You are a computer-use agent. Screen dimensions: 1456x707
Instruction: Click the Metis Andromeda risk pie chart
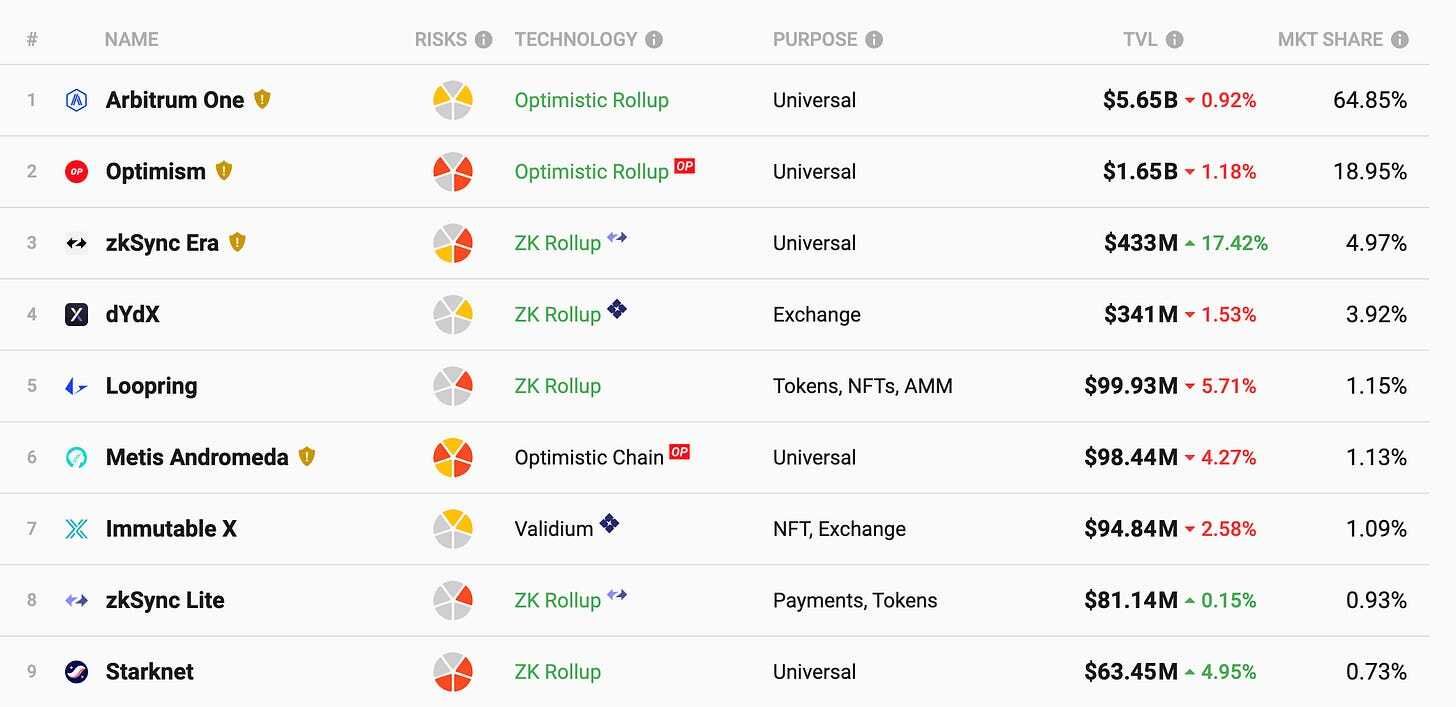coord(453,458)
